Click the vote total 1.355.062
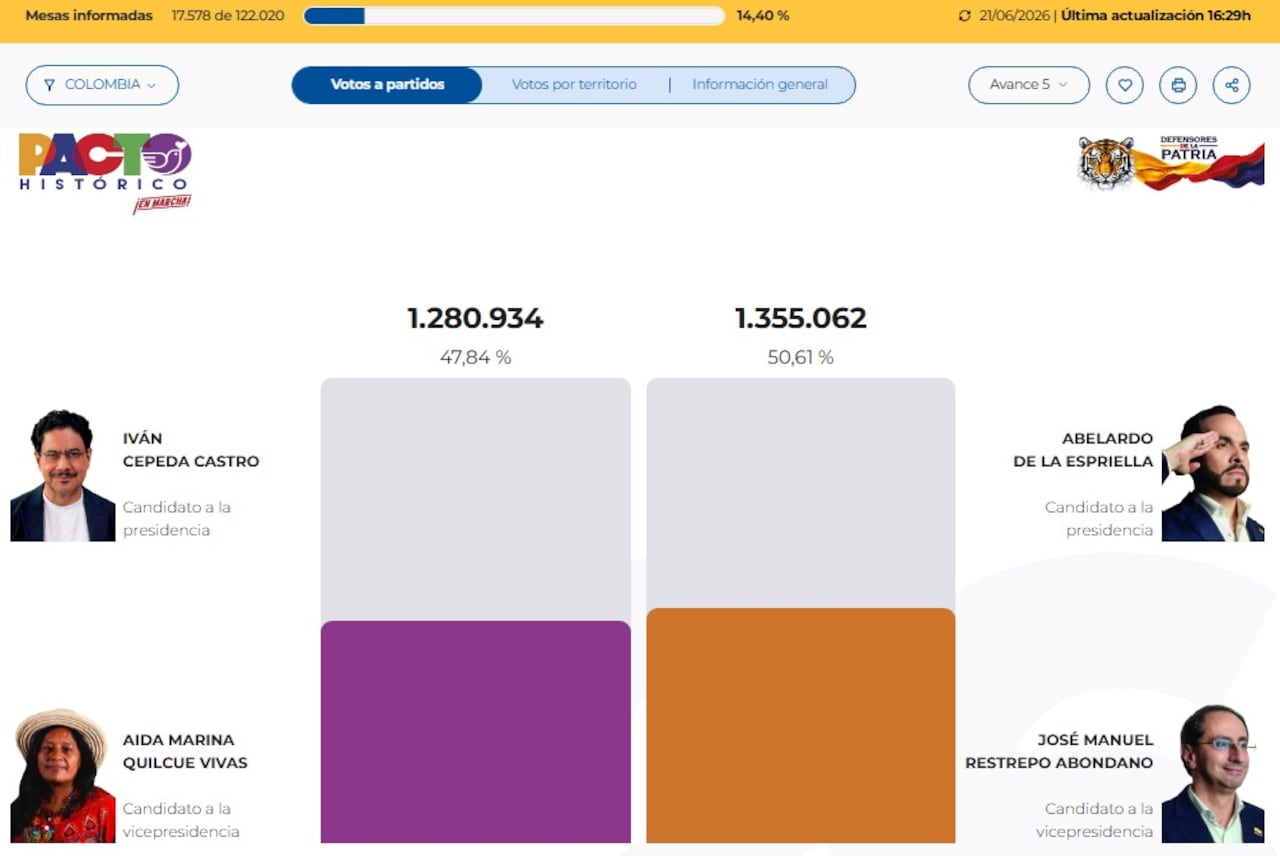The width and height of the screenshot is (1280, 856). [801, 319]
